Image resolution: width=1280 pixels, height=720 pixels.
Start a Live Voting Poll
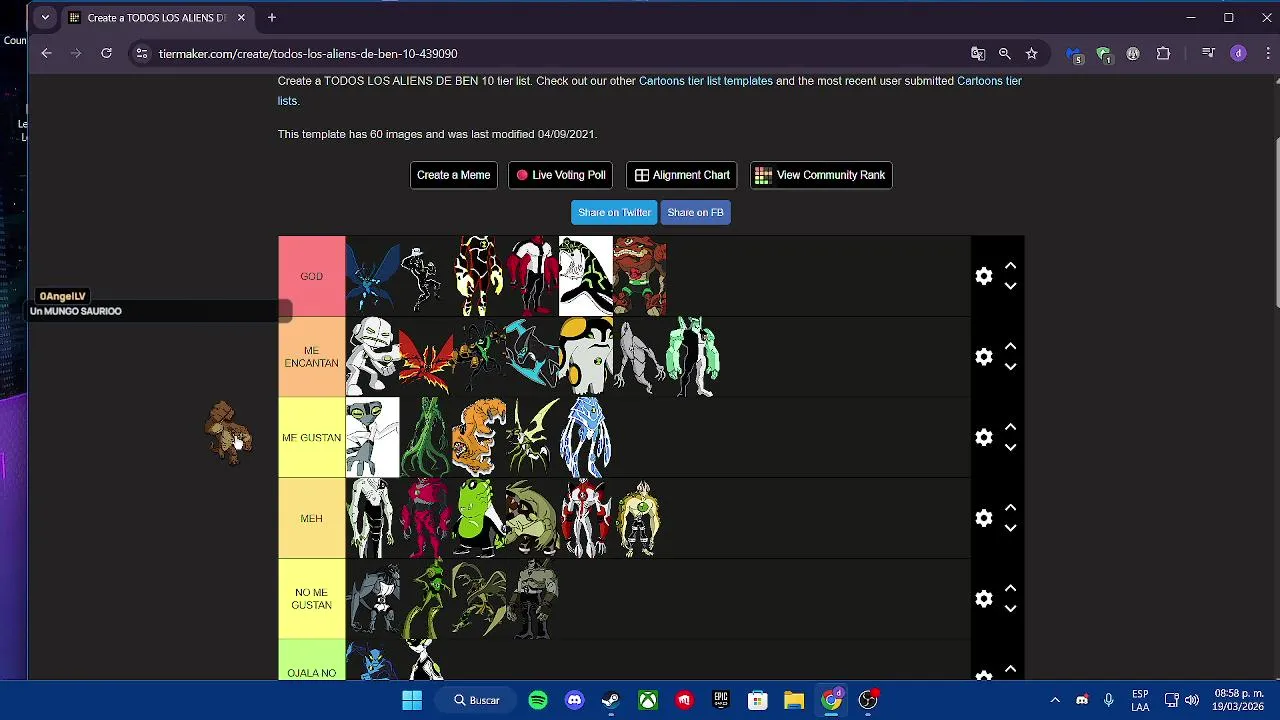coord(560,175)
